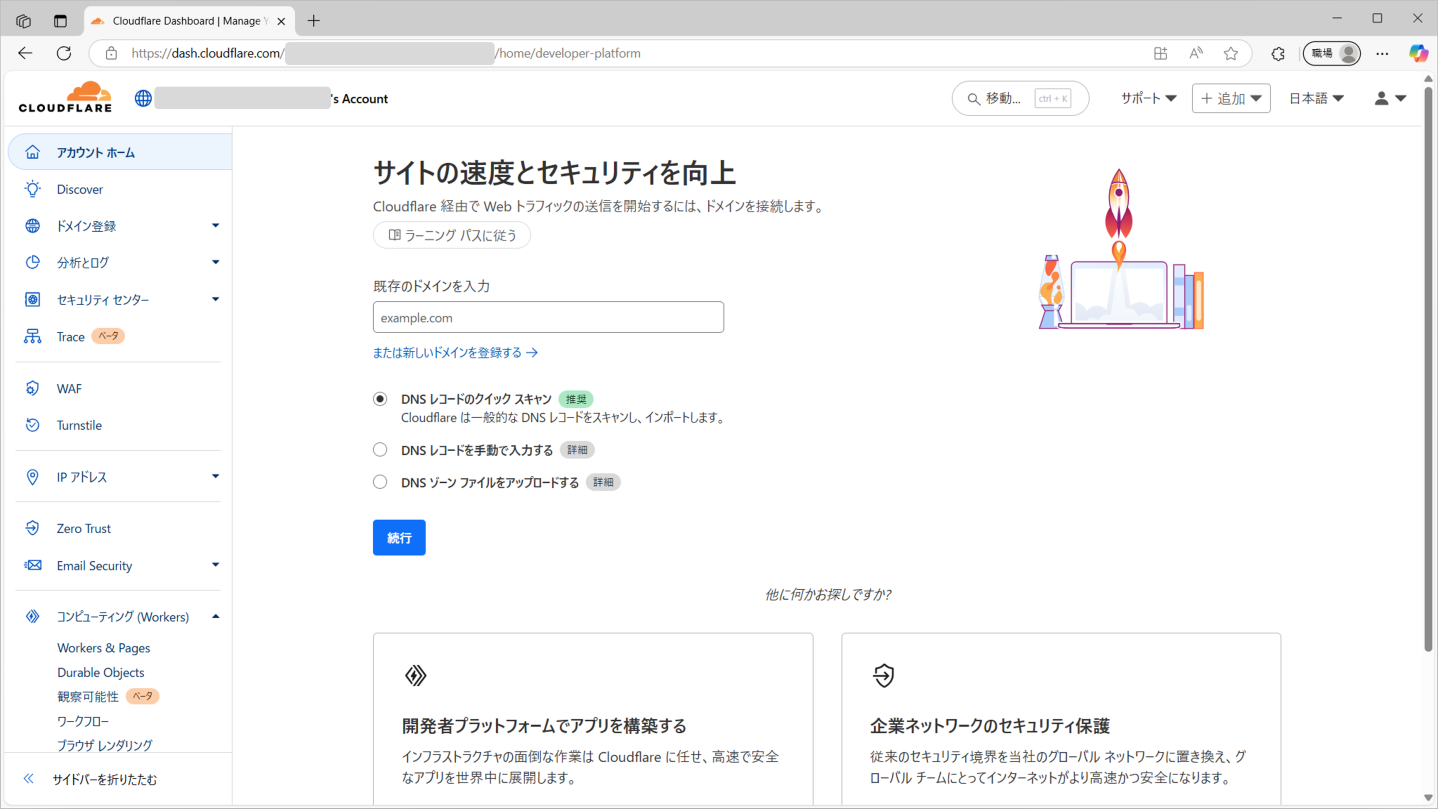
Task: Click the home icon for アカウント ホーム
Action: coord(33,152)
